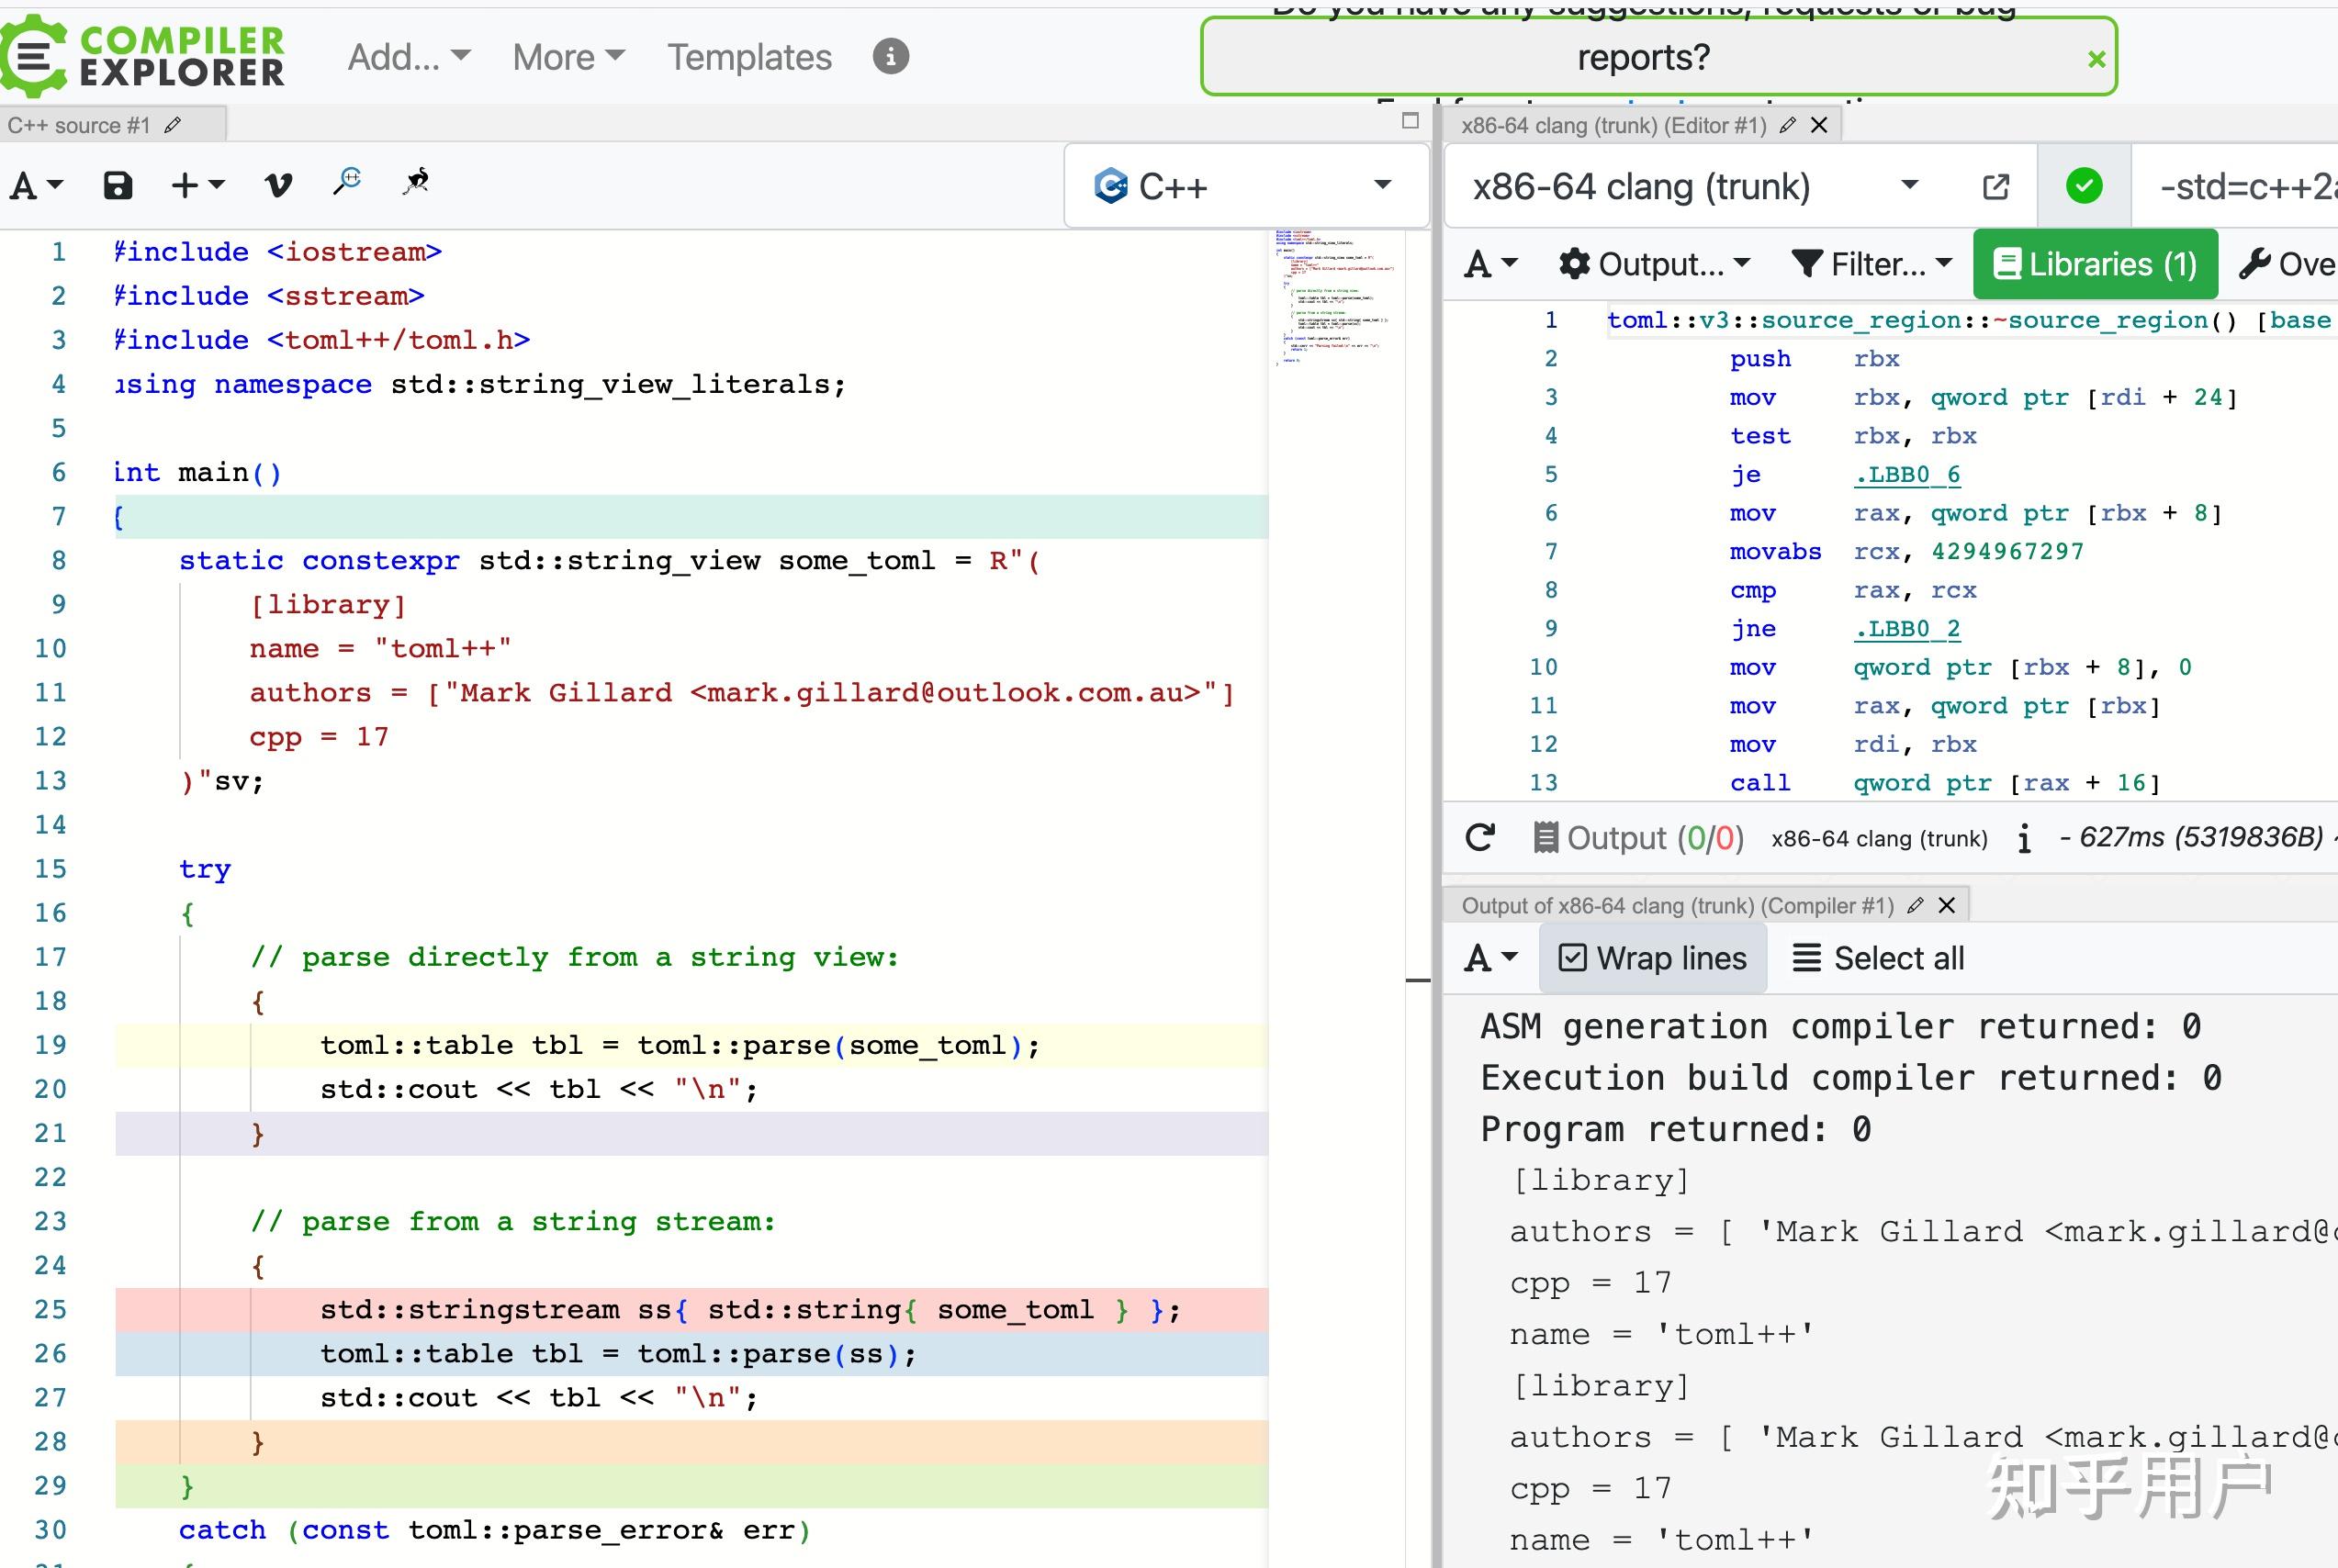
Task: Maximize the C++ source editor pane
Action: (x=1410, y=121)
